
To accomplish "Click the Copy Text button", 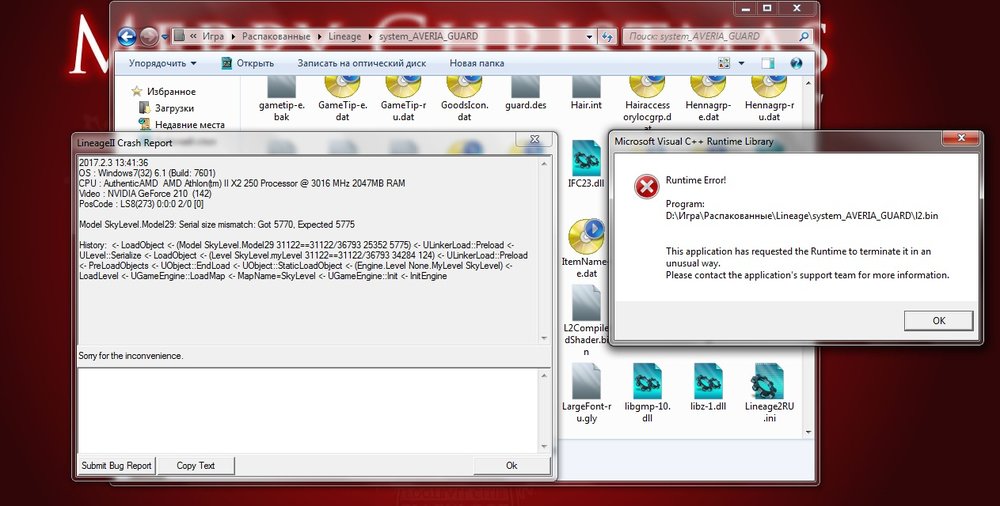I will tap(195, 465).
